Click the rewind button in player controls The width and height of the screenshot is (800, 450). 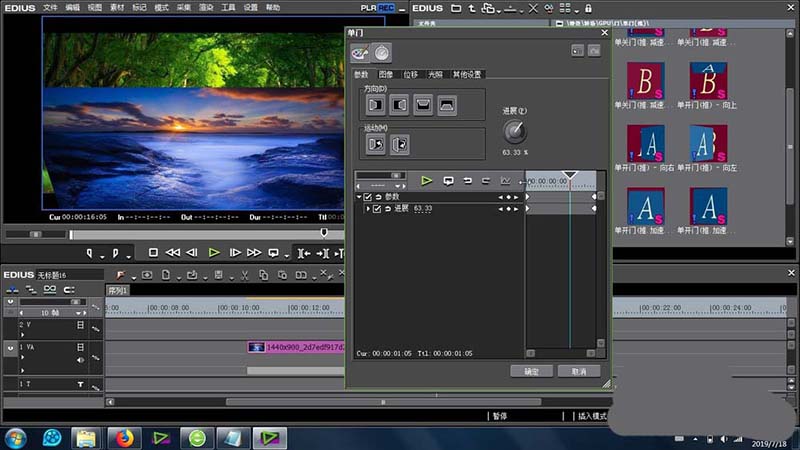click(172, 253)
